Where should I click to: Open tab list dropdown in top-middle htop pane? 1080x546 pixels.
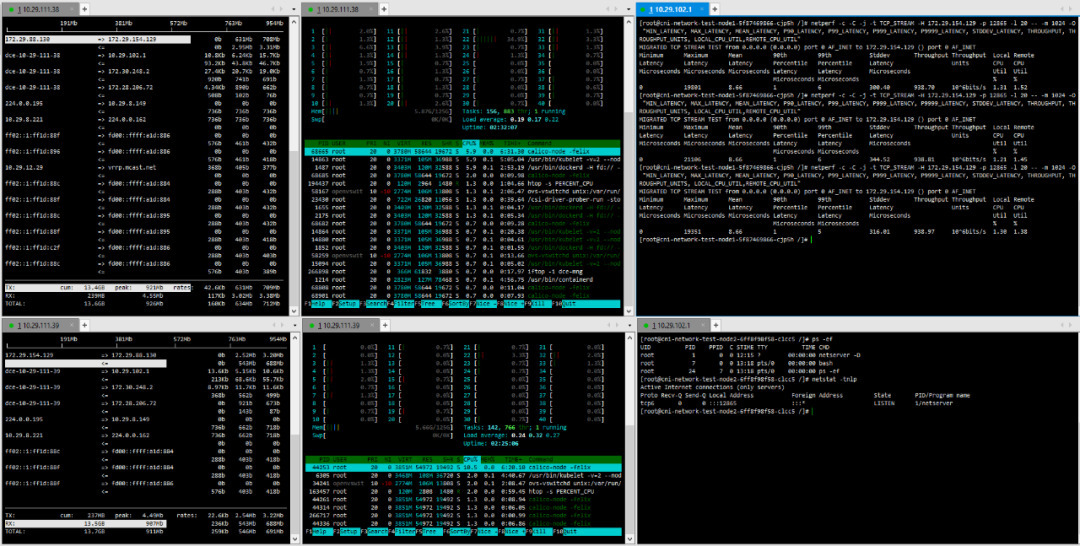coord(628,9)
